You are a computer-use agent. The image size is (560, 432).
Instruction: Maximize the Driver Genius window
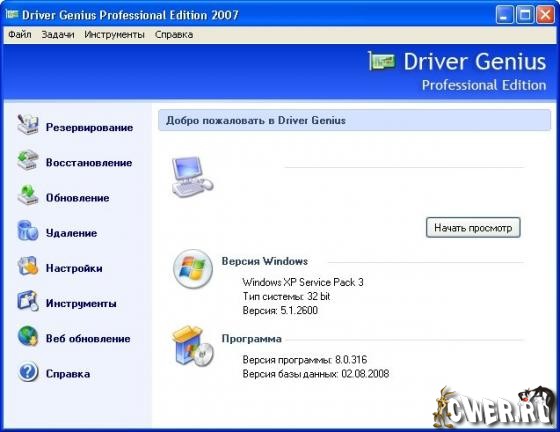(x=525, y=15)
